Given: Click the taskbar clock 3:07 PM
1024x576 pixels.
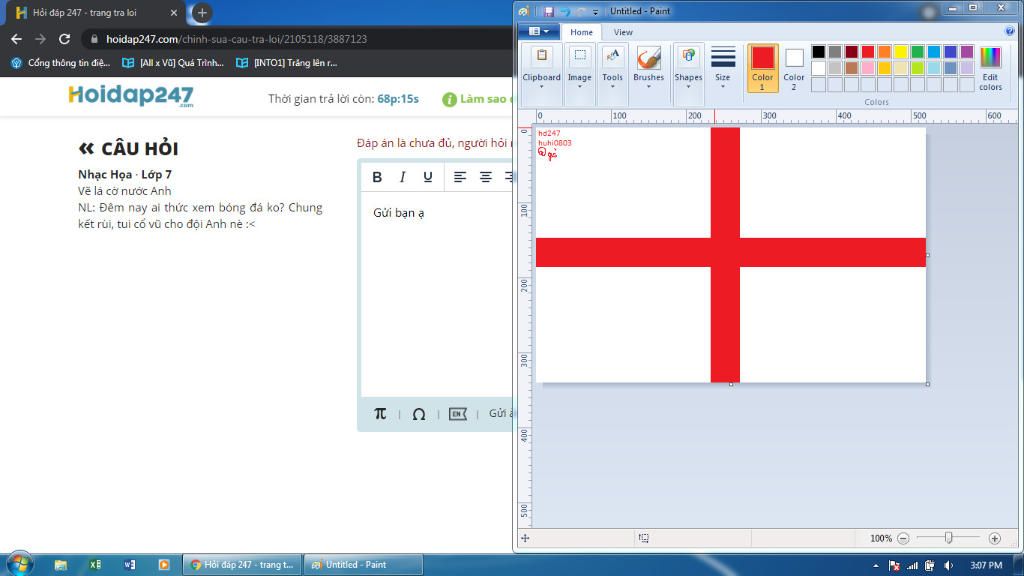Looking at the screenshot, I should tap(985, 565).
